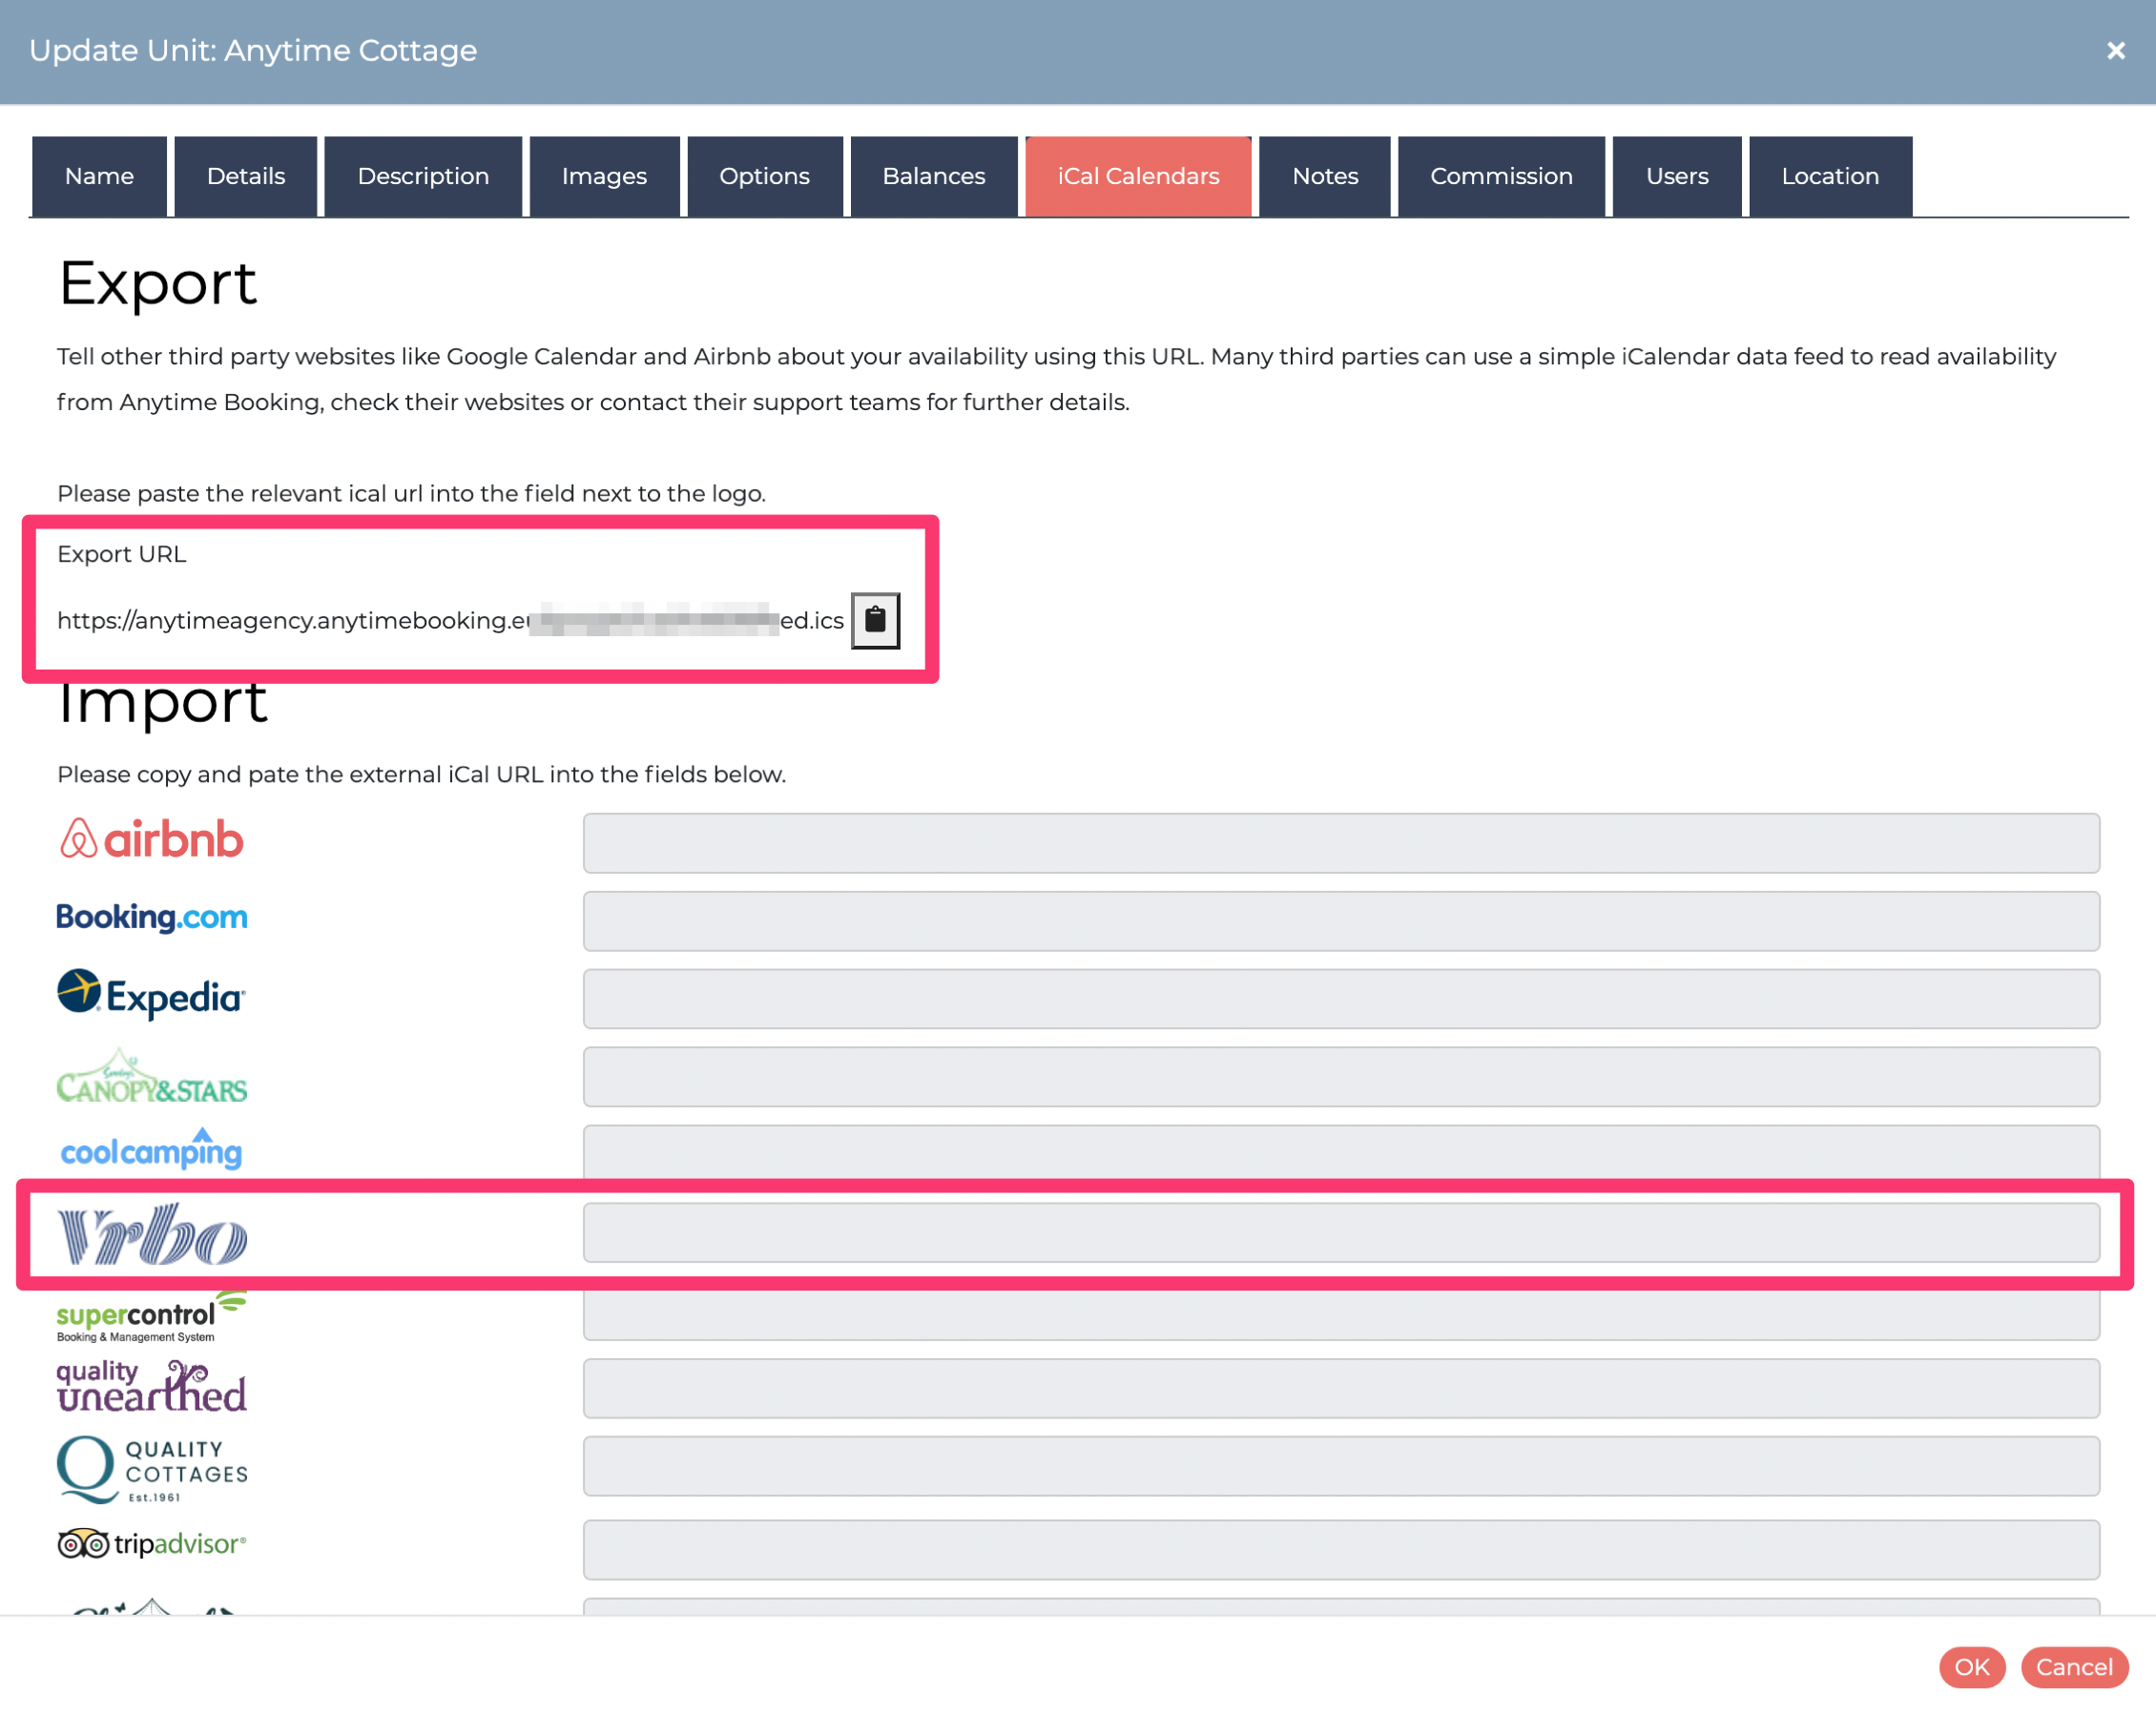2156x1715 pixels.
Task: Confirm changes with the OK button
Action: click(x=1972, y=1667)
